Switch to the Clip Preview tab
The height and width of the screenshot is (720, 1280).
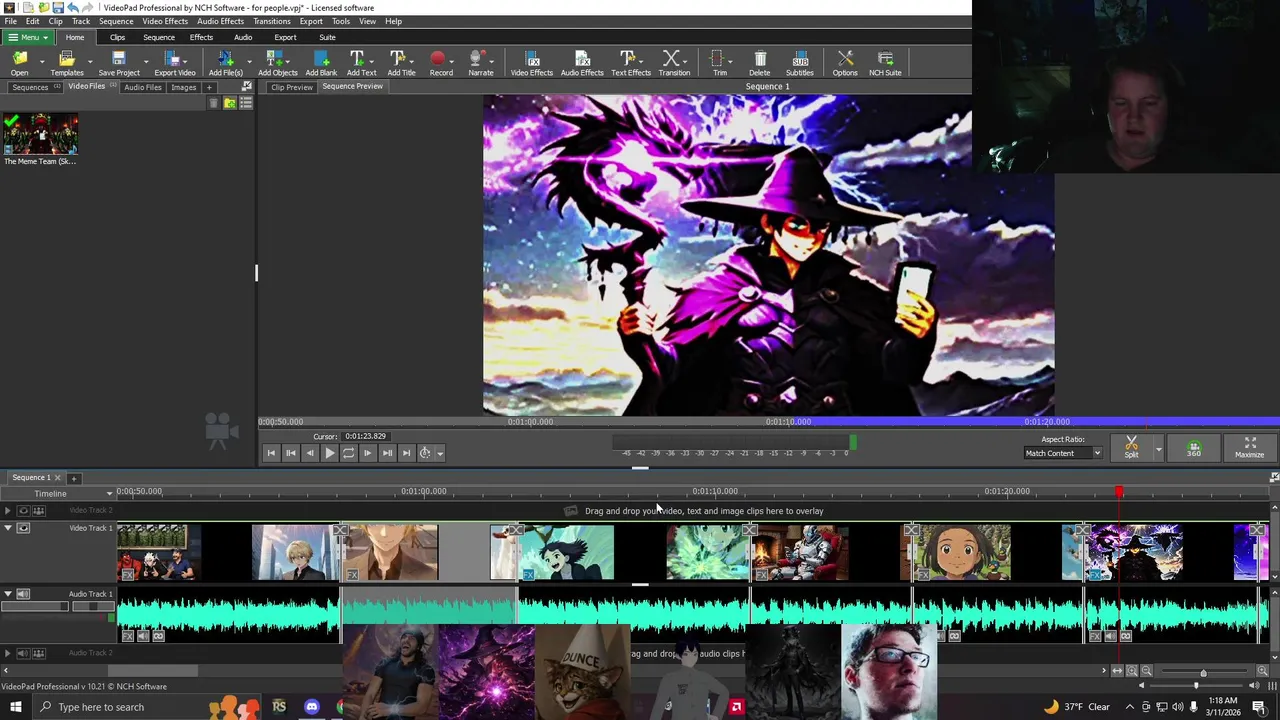pos(292,87)
